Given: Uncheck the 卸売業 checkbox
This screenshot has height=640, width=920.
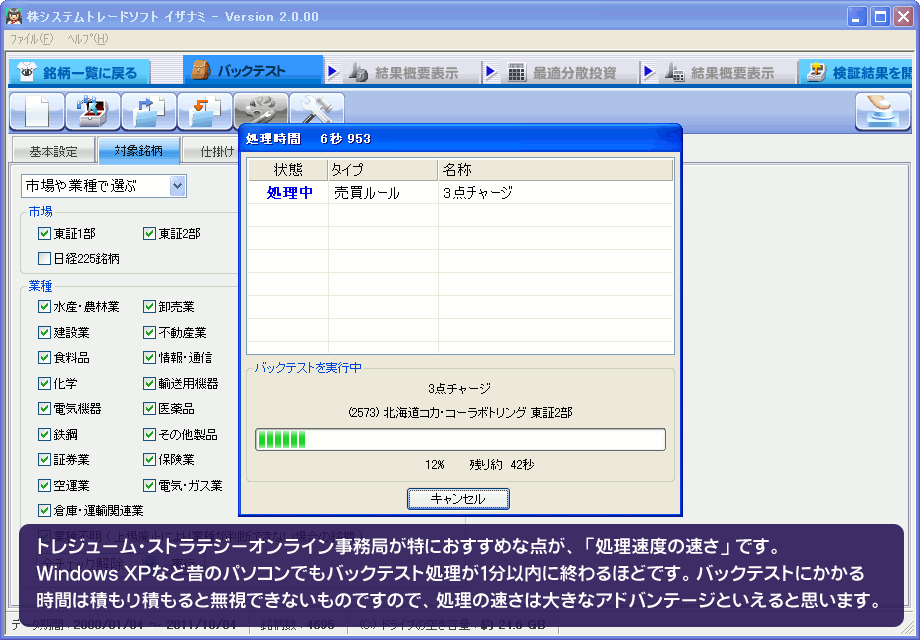Looking at the screenshot, I should [149, 306].
